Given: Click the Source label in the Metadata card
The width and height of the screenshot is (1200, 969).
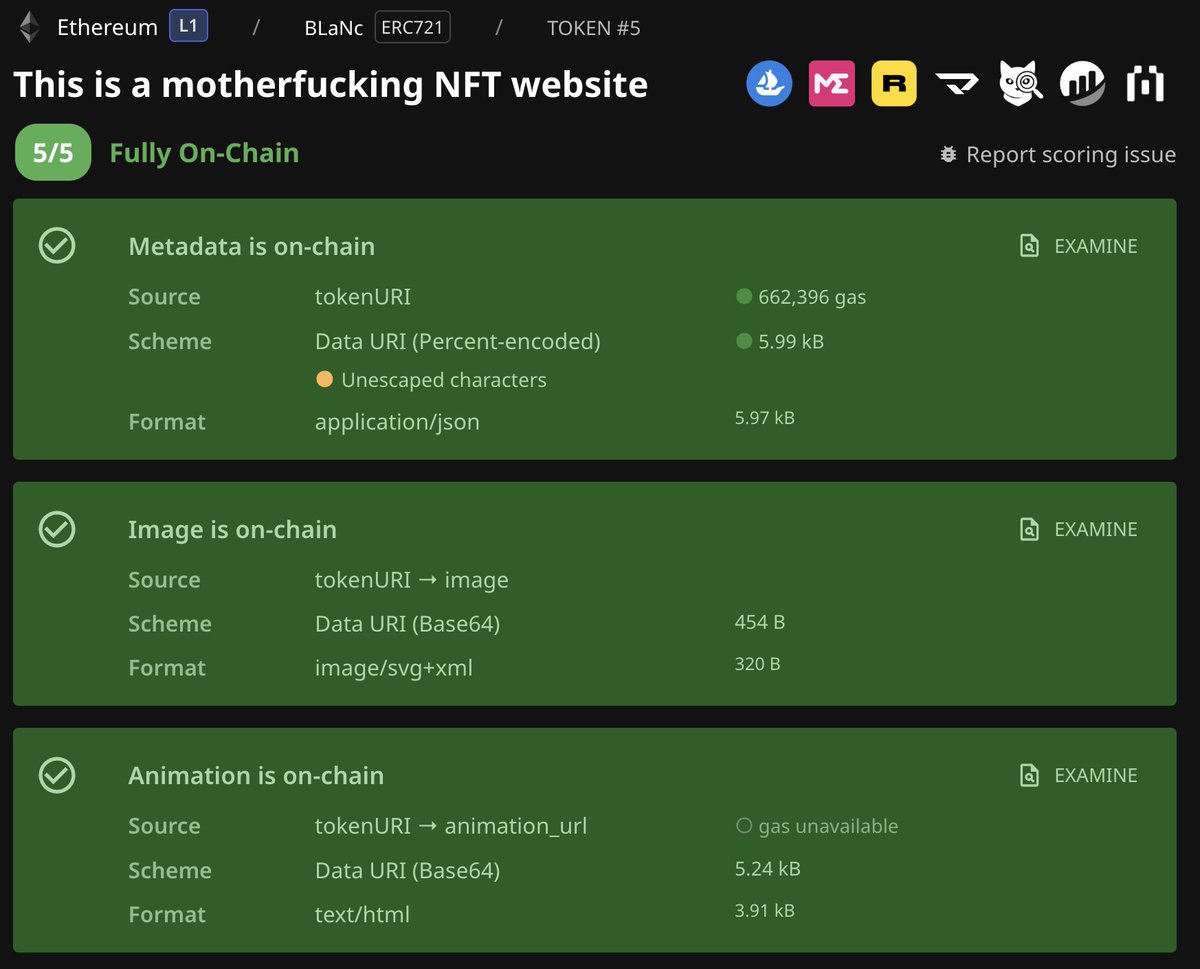Looking at the screenshot, I should tap(164, 297).
